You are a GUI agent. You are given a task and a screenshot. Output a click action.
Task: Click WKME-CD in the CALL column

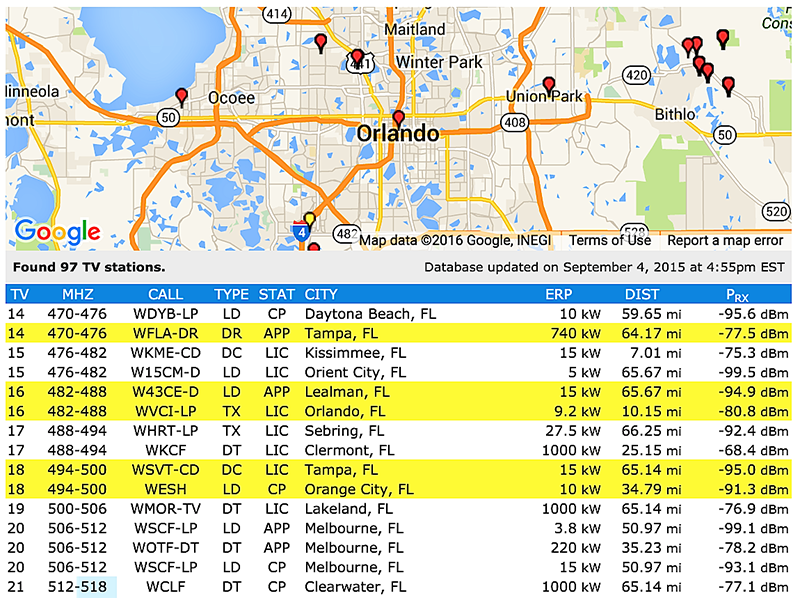[x=165, y=353]
